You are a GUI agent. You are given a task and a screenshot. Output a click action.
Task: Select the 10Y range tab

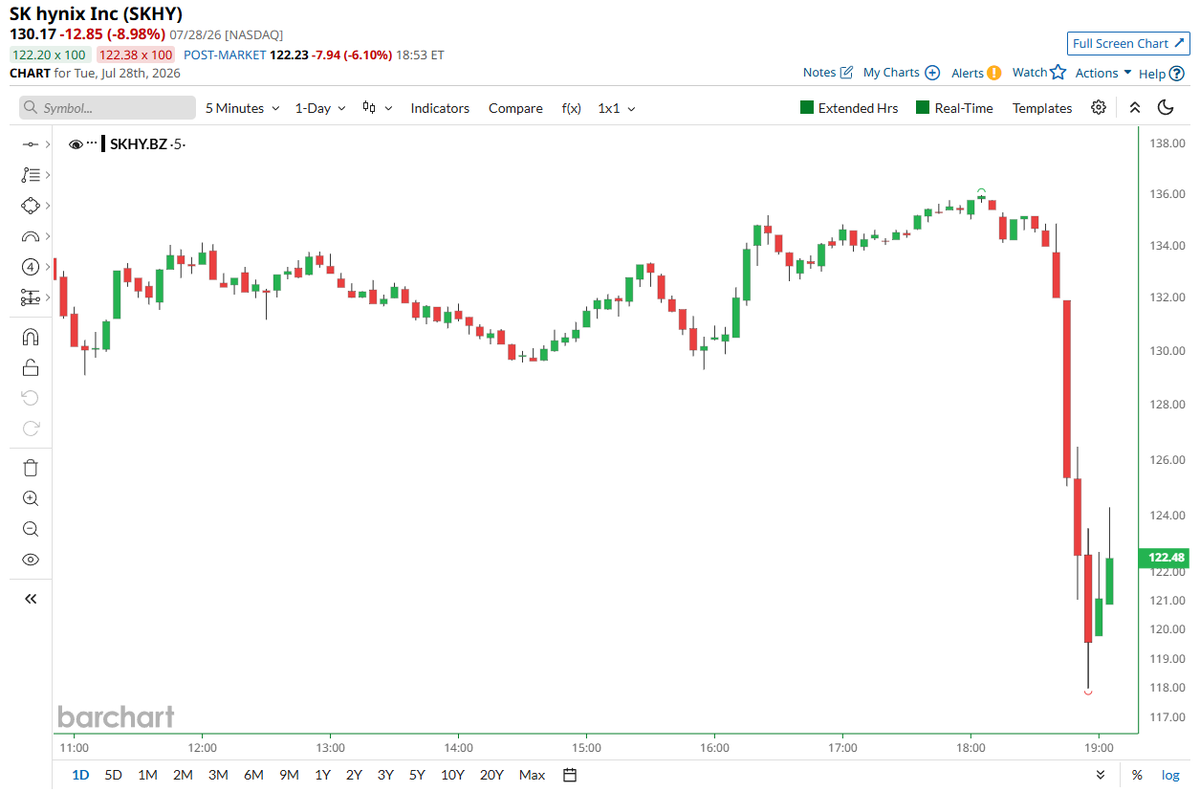pyautogui.click(x=452, y=775)
